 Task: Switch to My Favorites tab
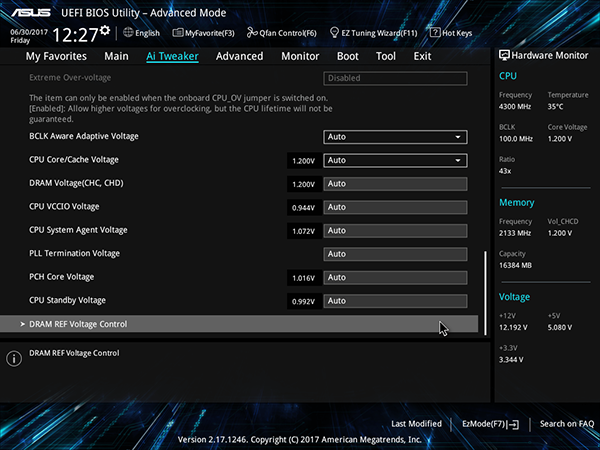tap(56, 56)
